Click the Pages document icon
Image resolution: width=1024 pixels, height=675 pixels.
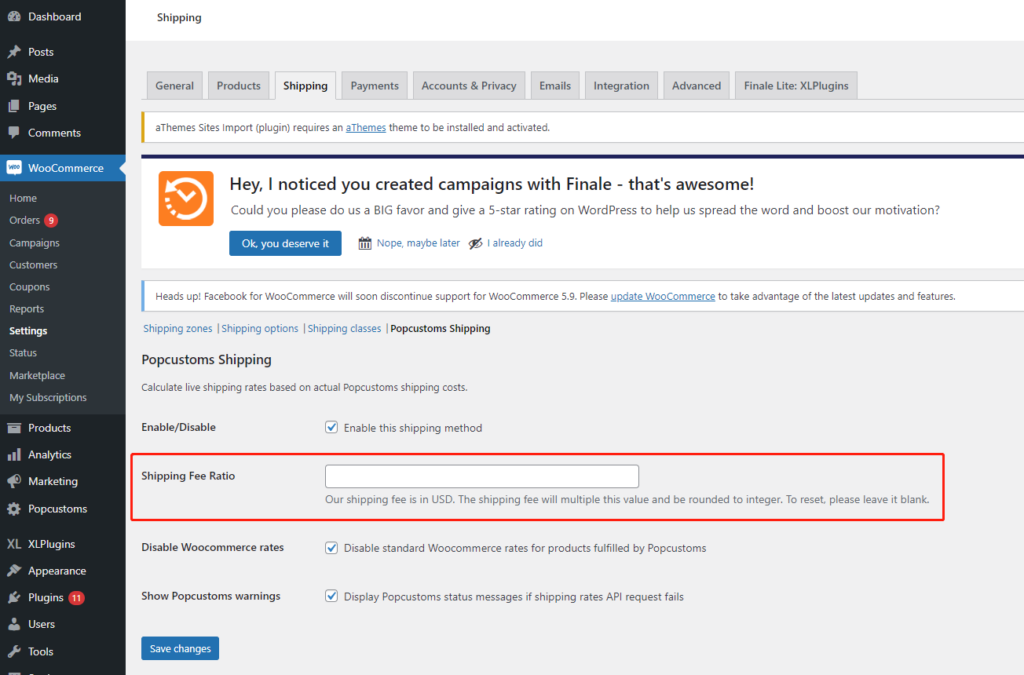(x=14, y=106)
